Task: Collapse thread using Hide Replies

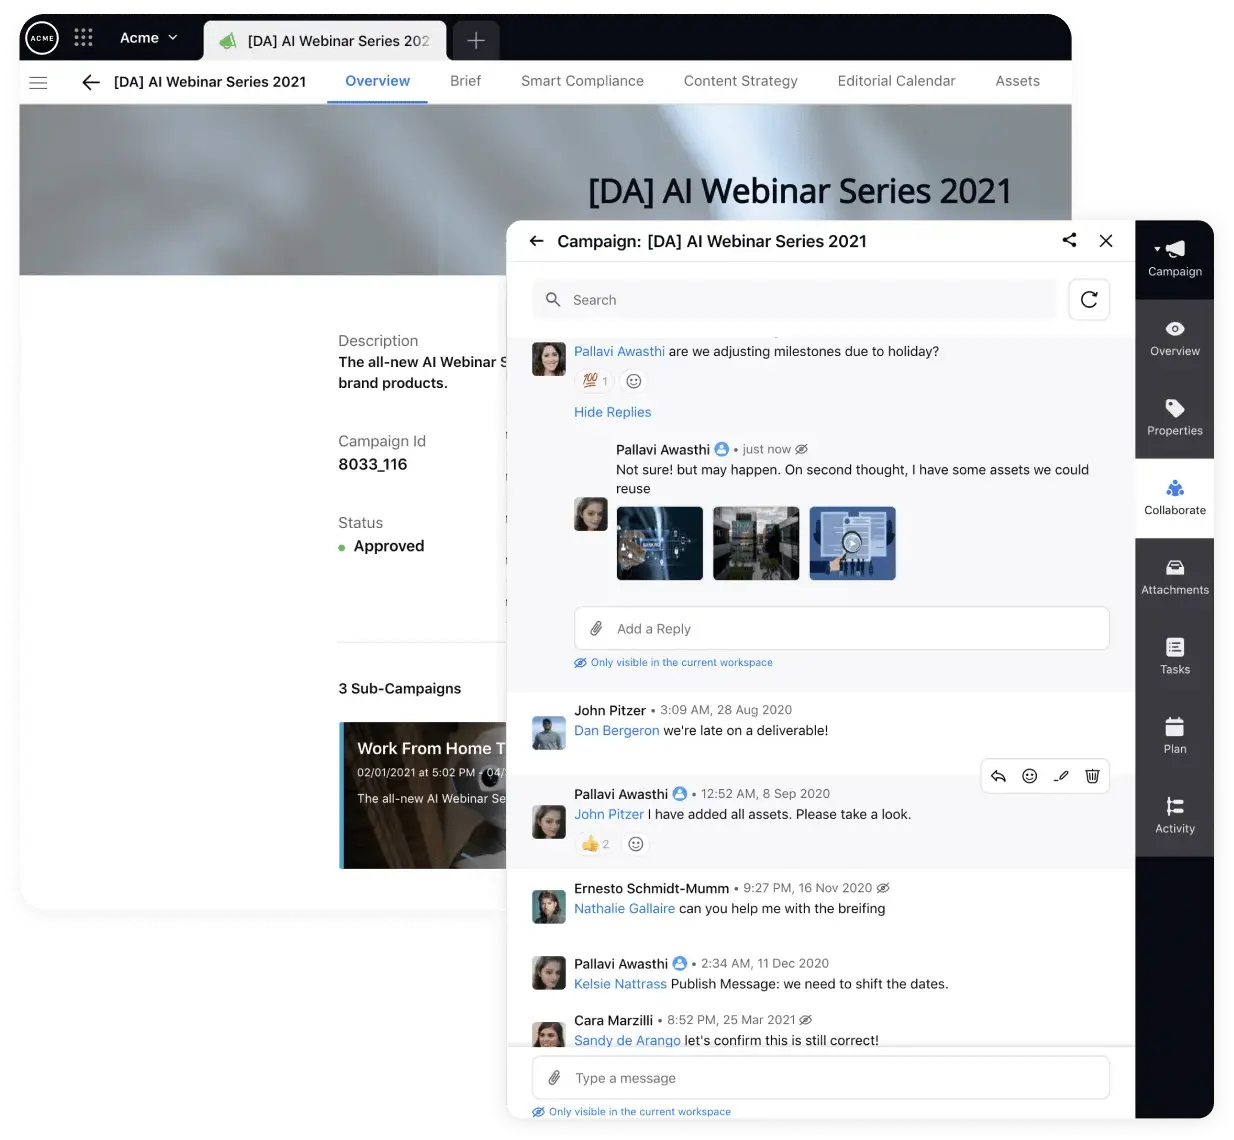Action: (x=612, y=412)
